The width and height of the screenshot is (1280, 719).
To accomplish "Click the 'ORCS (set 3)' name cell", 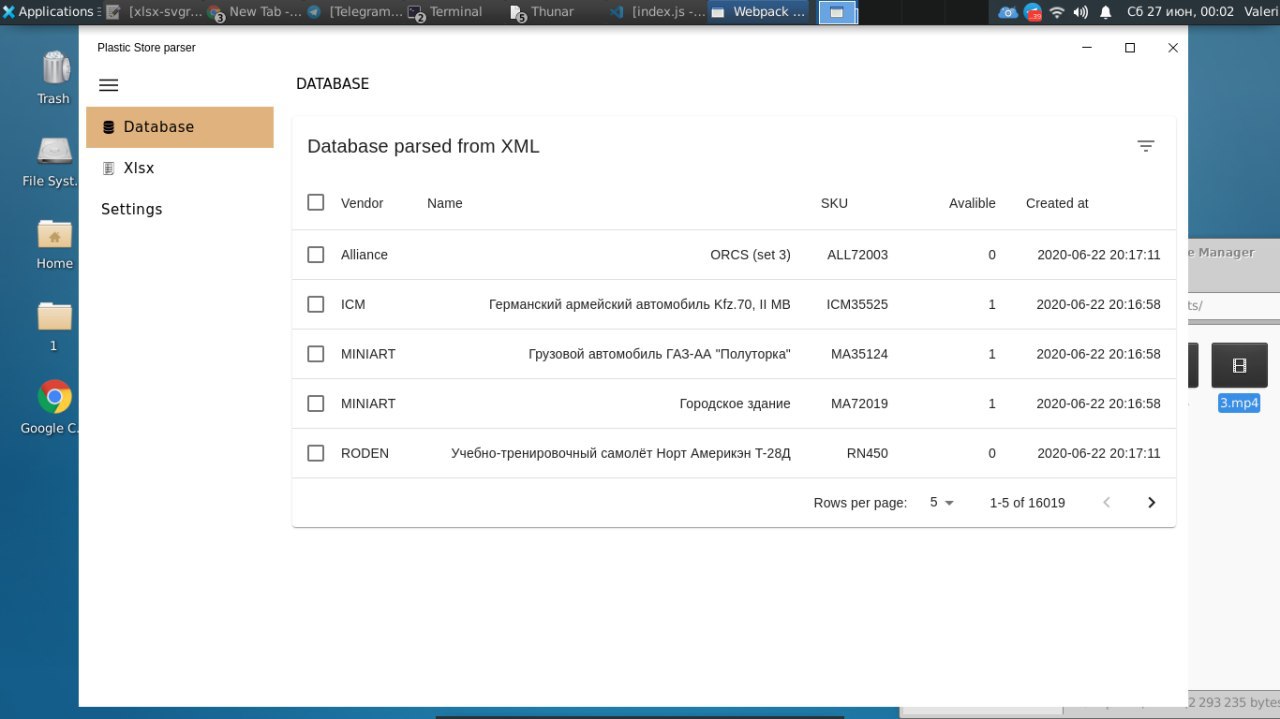I will coord(750,255).
